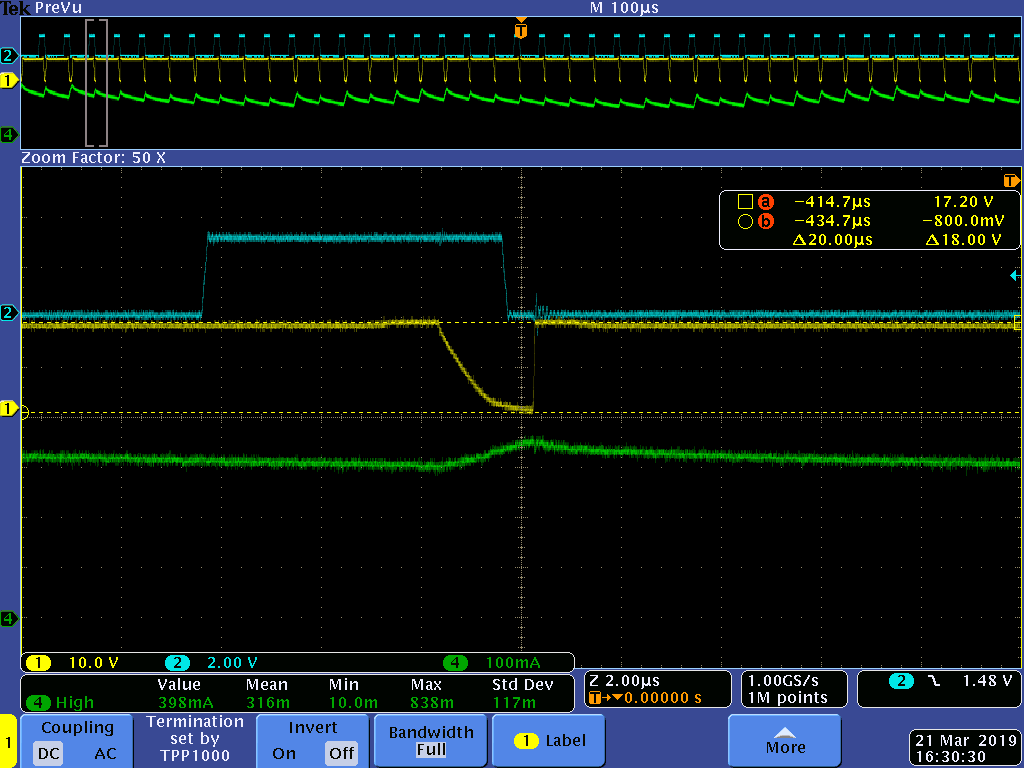The height and width of the screenshot is (768, 1024).
Task: Click cursor a time -414.7µs value
Action: pyautogui.click(x=832, y=202)
